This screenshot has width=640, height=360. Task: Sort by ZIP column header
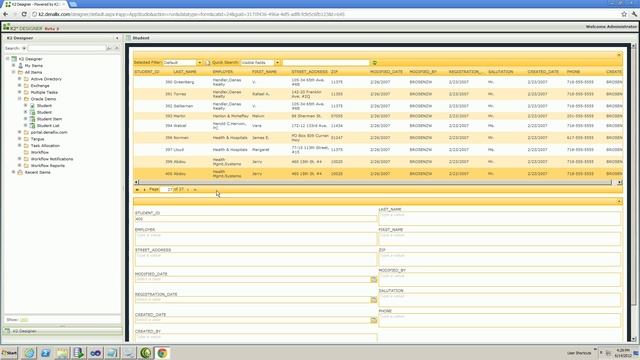334,72
